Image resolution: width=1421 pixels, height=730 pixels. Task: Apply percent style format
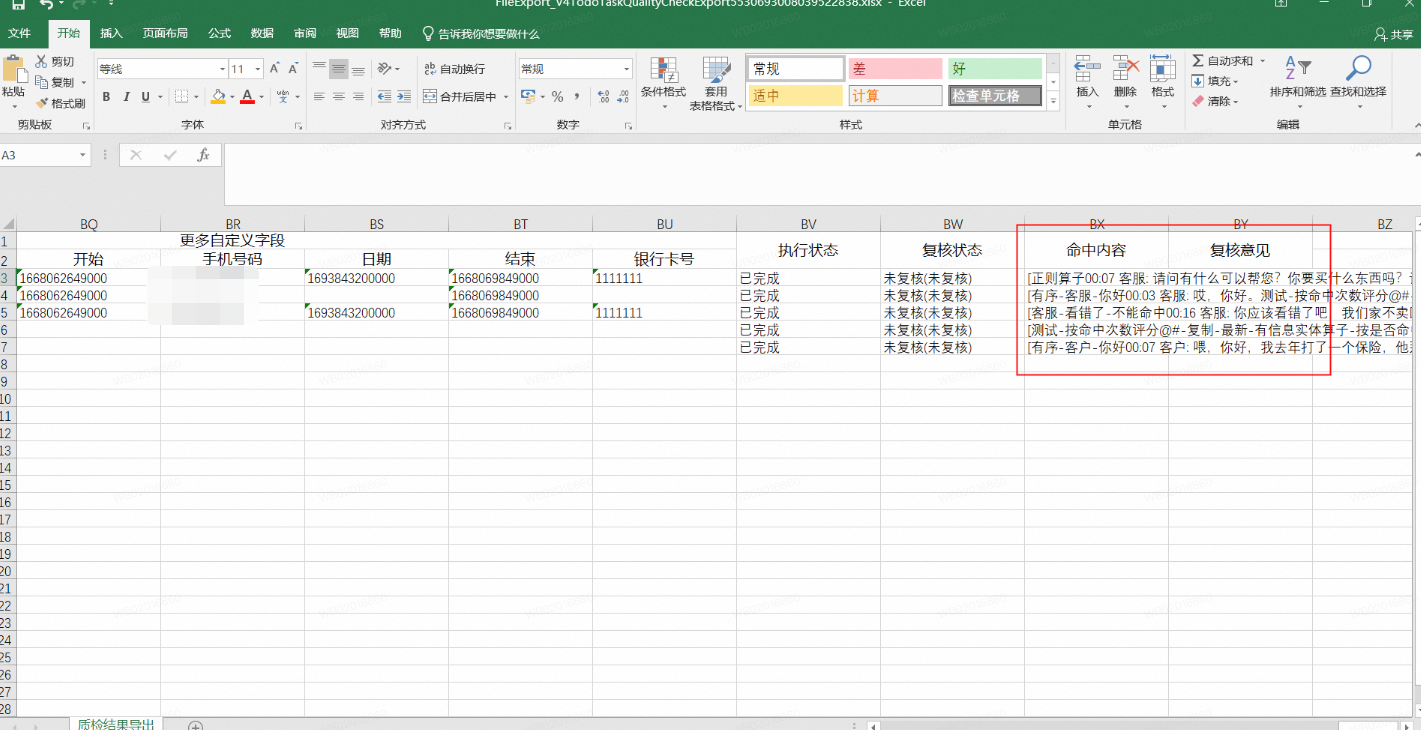[x=557, y=97]
